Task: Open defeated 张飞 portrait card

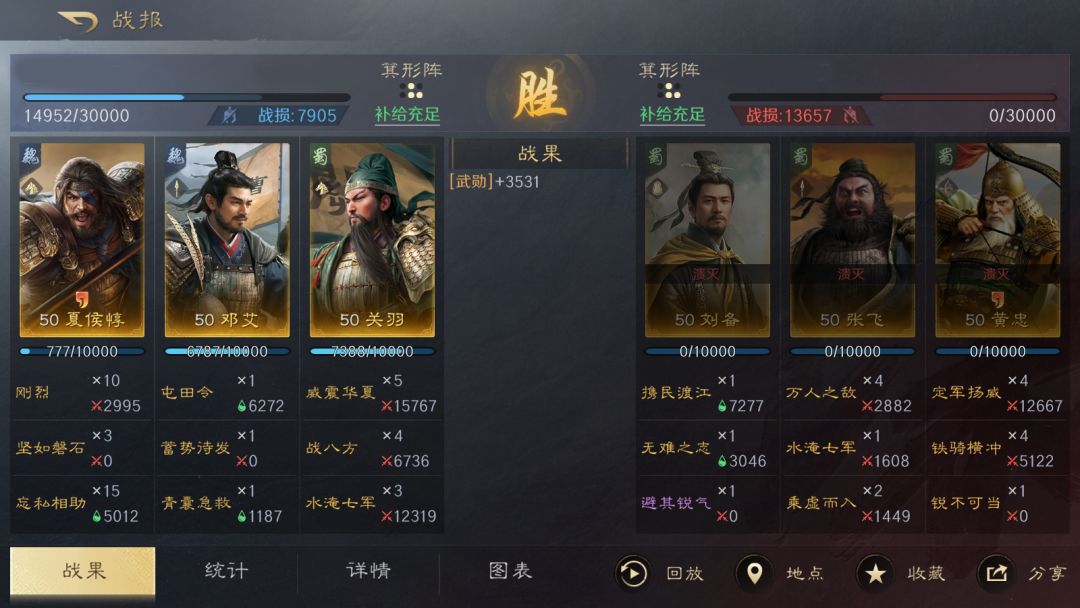Action: [x=852, y=240]
